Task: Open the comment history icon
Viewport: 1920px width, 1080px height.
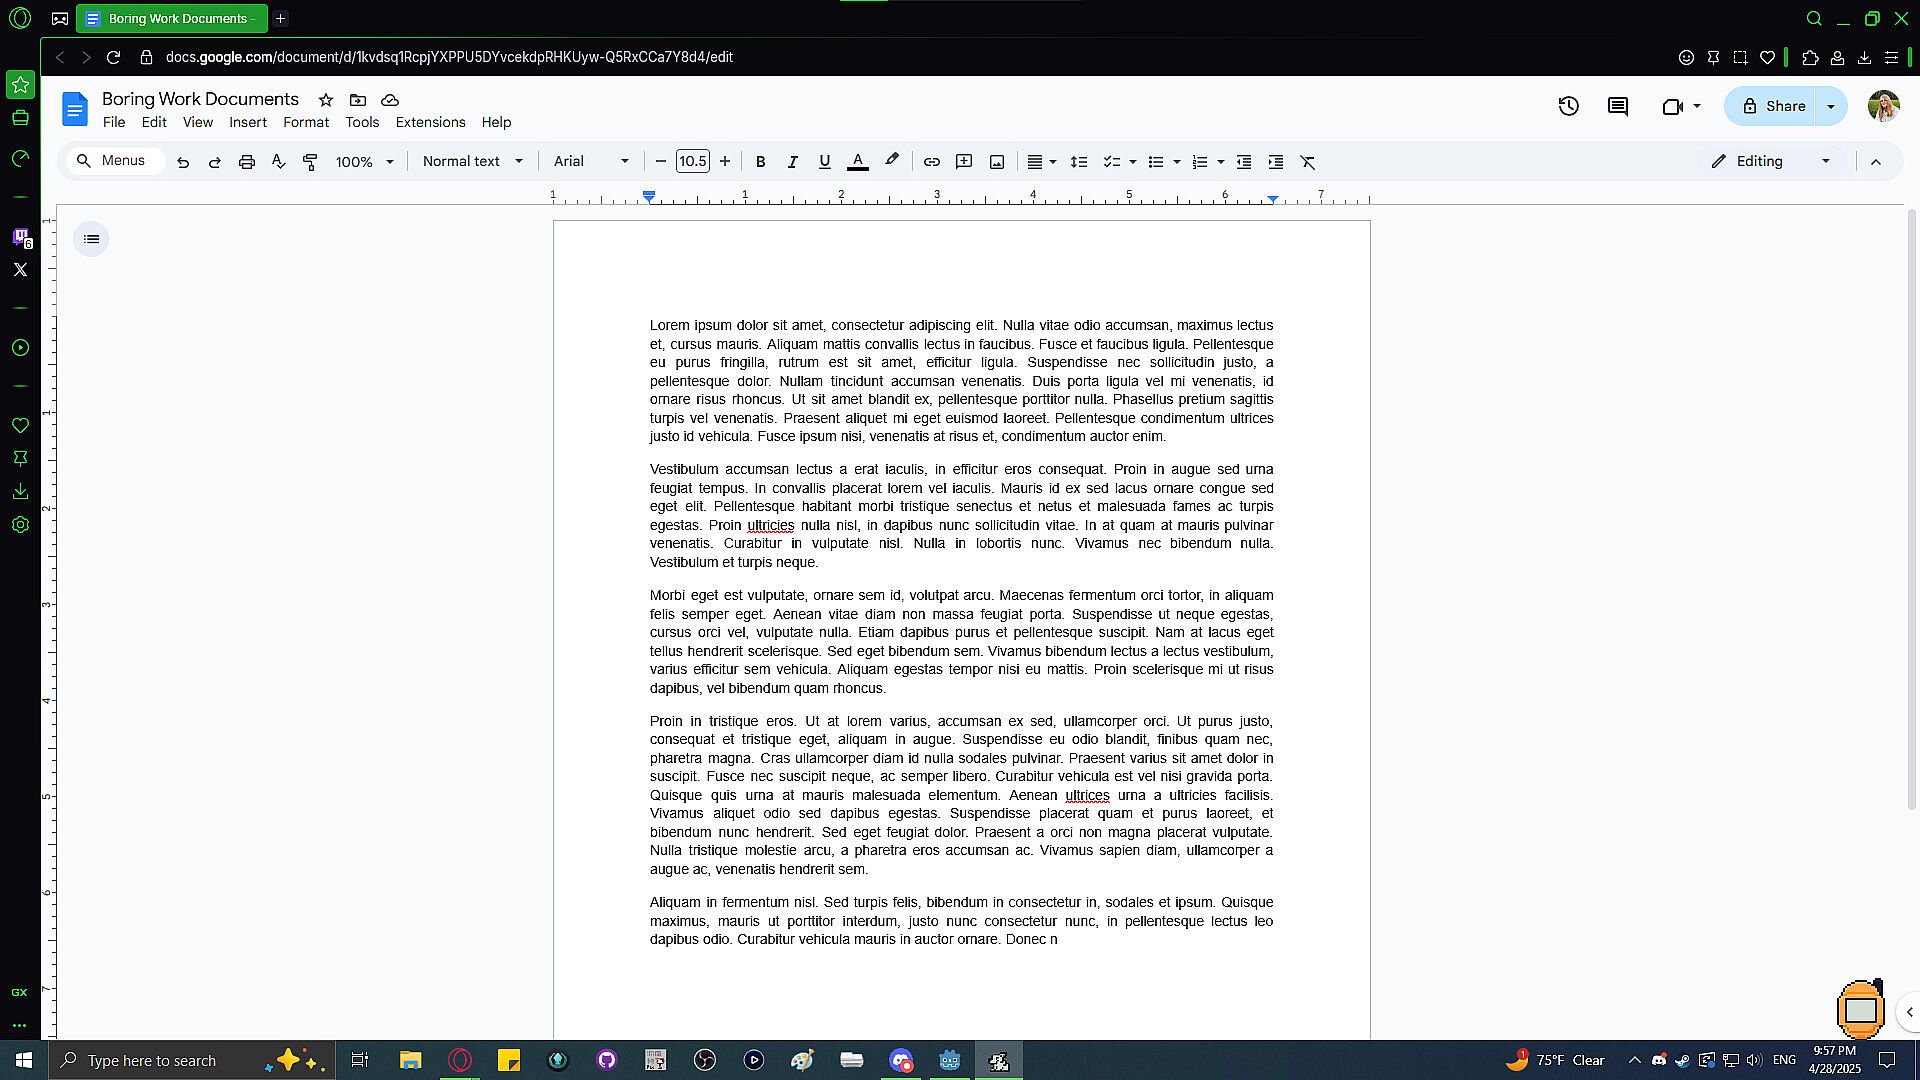Action: 1617,106
